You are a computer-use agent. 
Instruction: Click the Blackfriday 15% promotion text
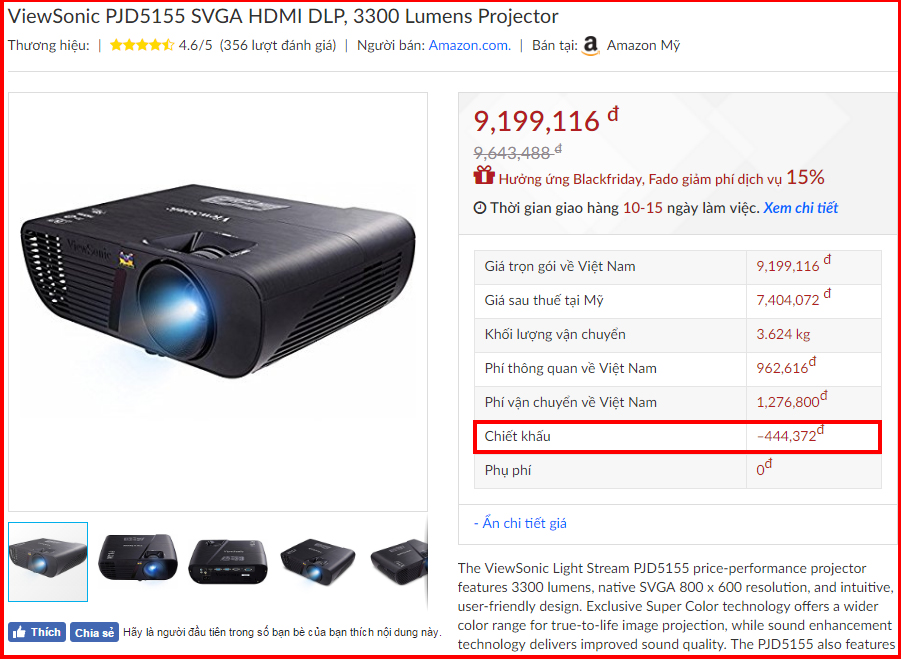661,178
